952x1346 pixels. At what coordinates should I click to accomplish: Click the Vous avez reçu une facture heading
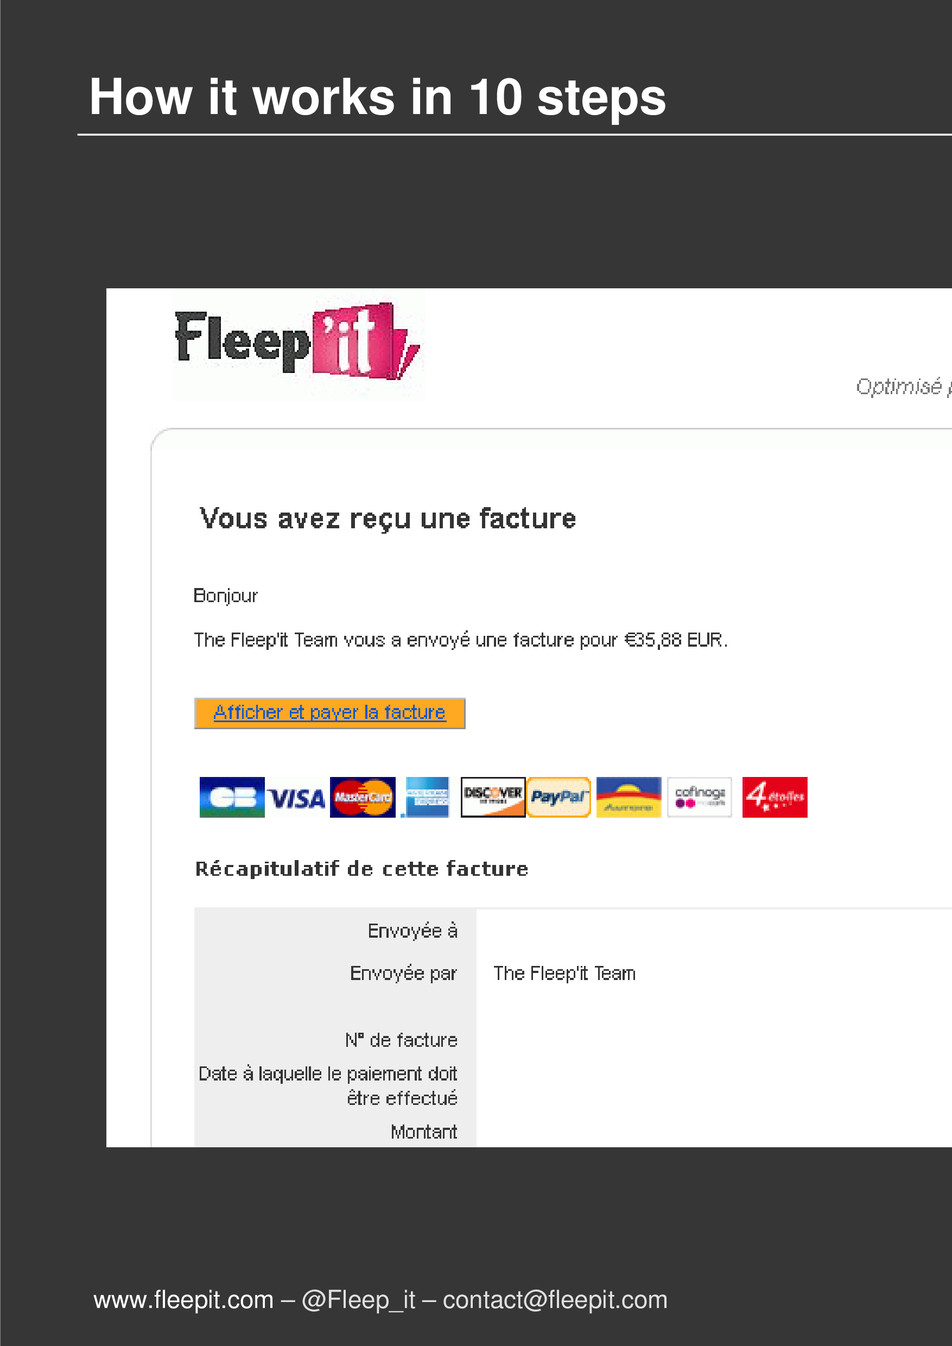click(x=388, y=518)
